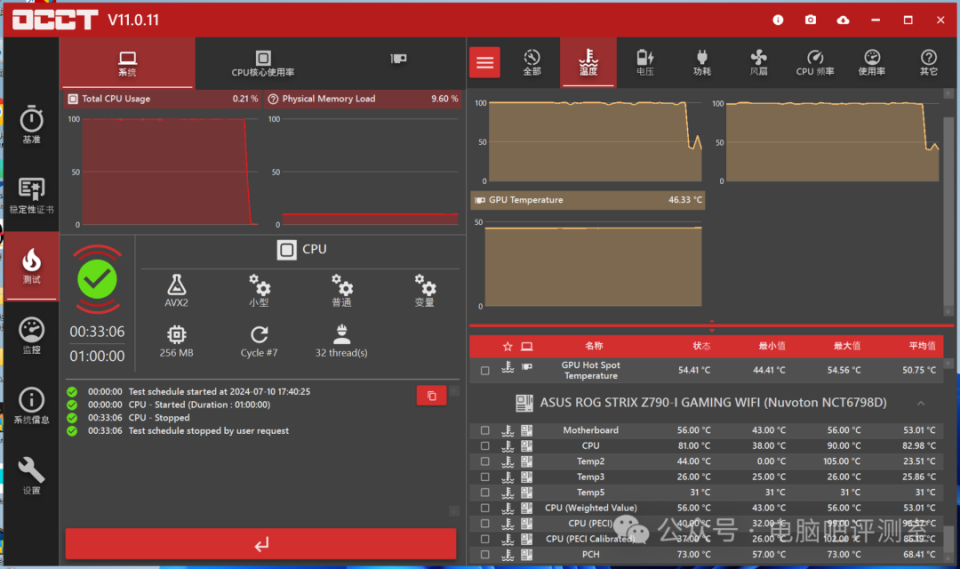Tick the CPU (Weighted Value) checkbox
The height and width of the screenshot is (569, 960).
pos(485,508)
